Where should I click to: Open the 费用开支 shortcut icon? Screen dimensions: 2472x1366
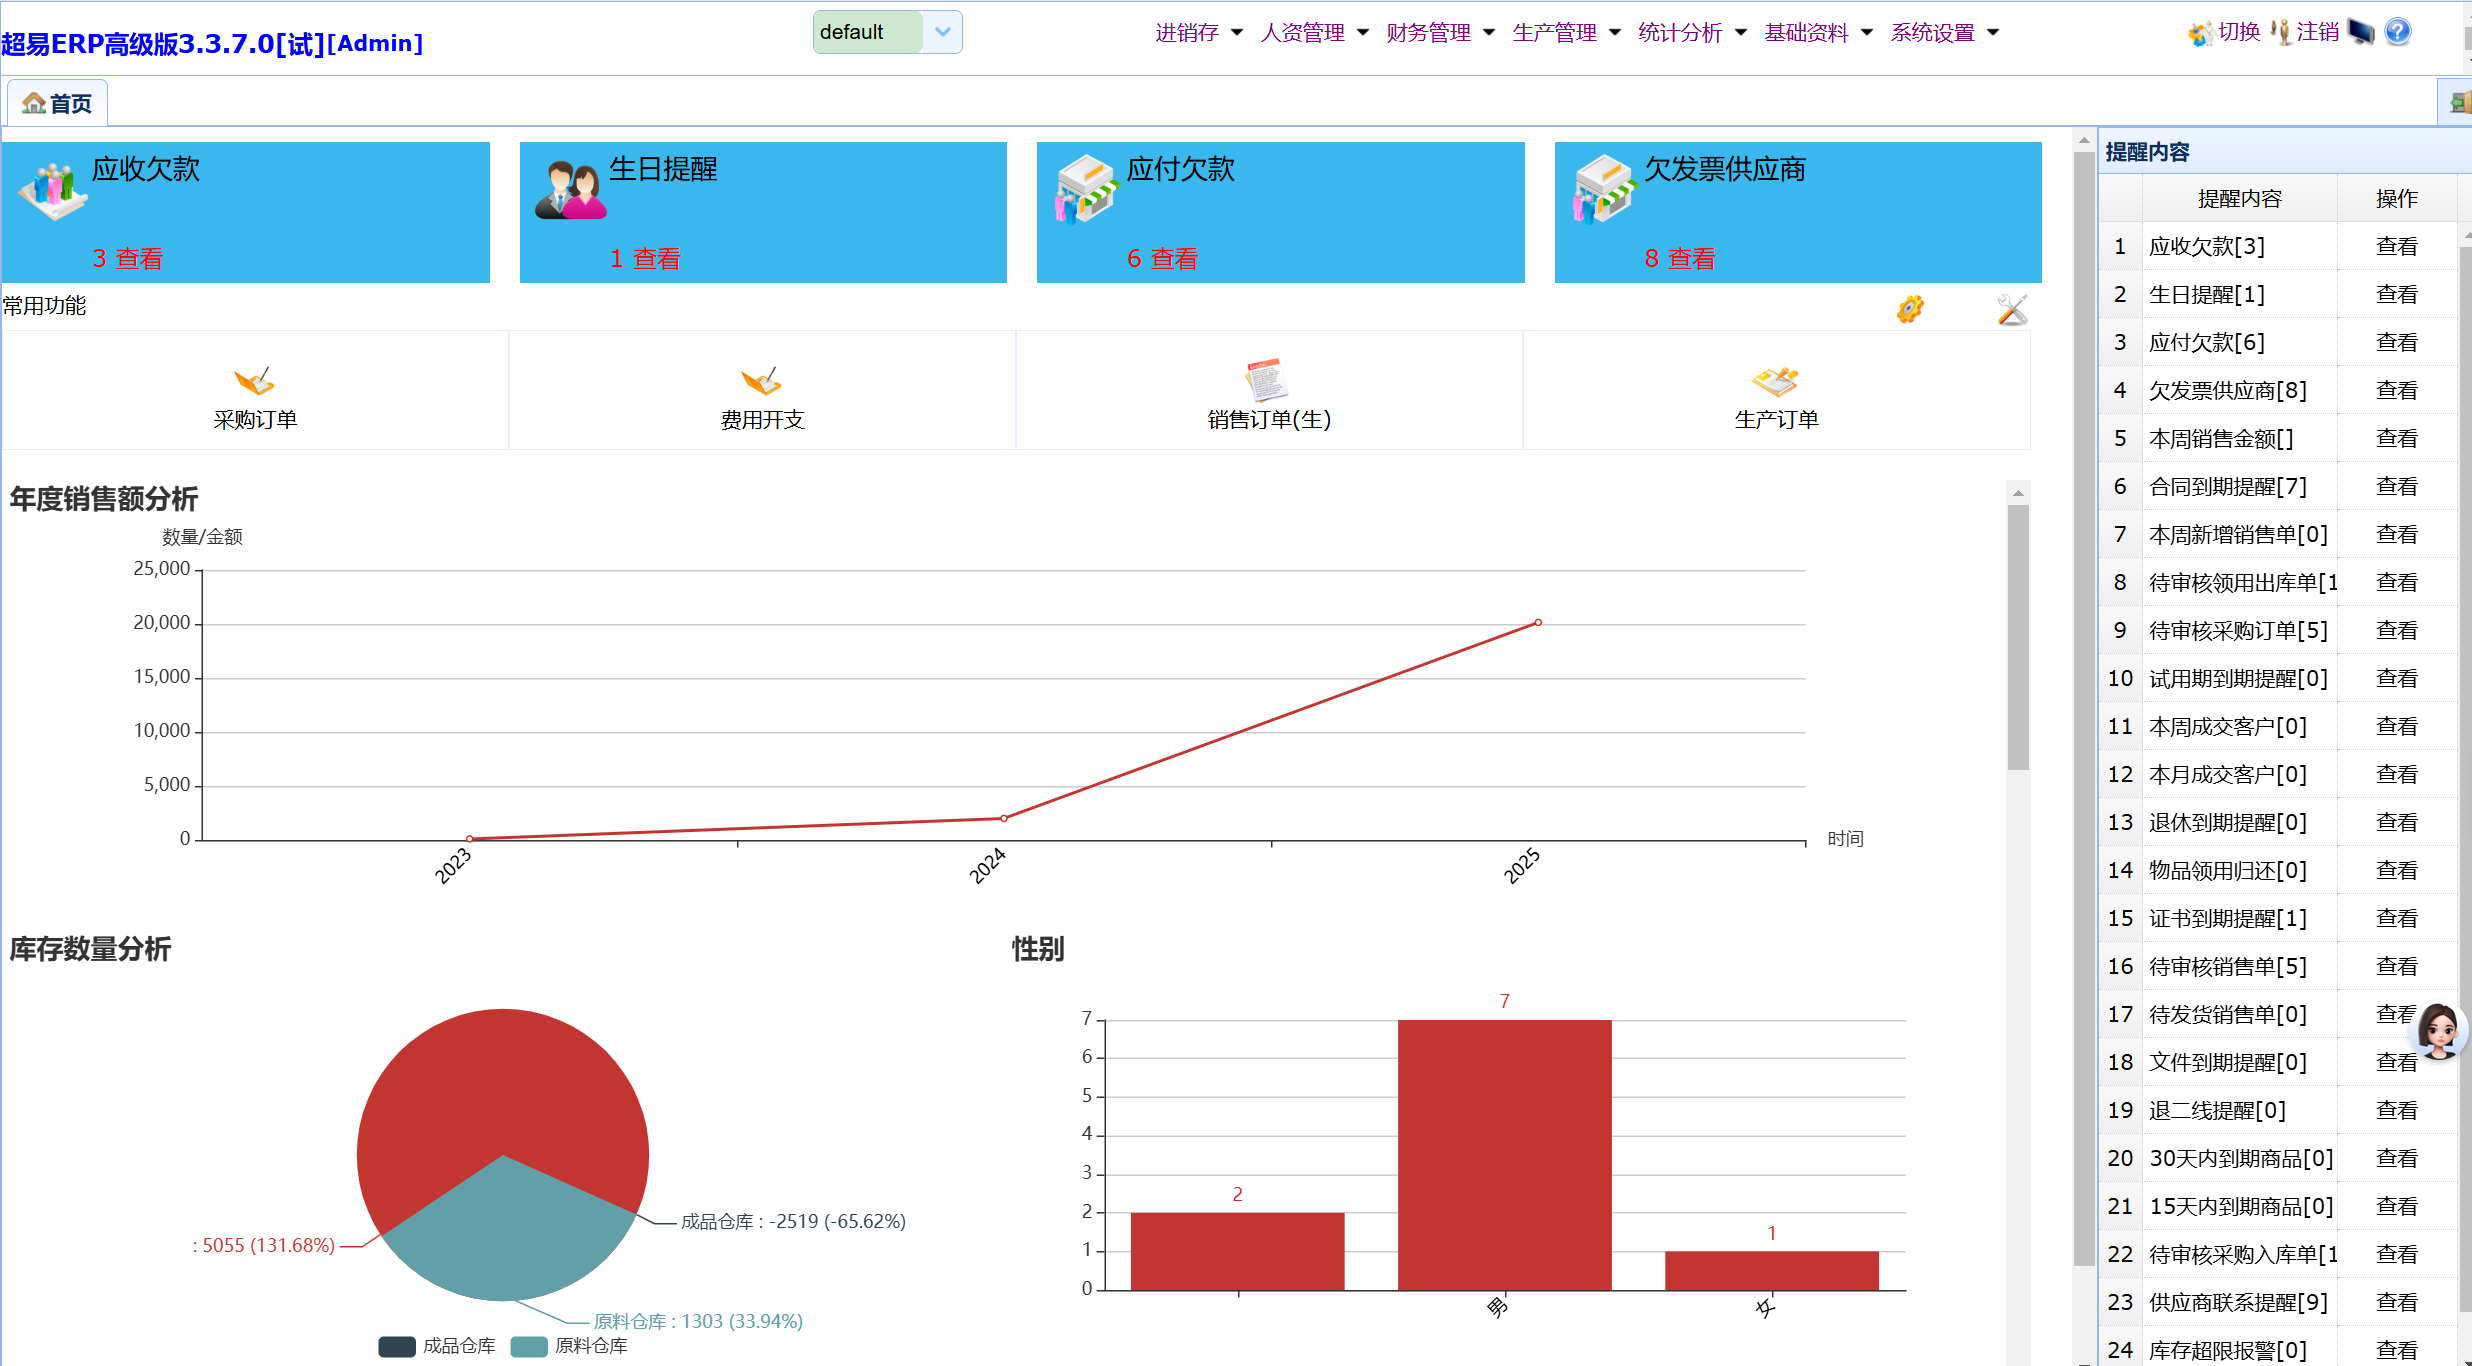[761, 382]
